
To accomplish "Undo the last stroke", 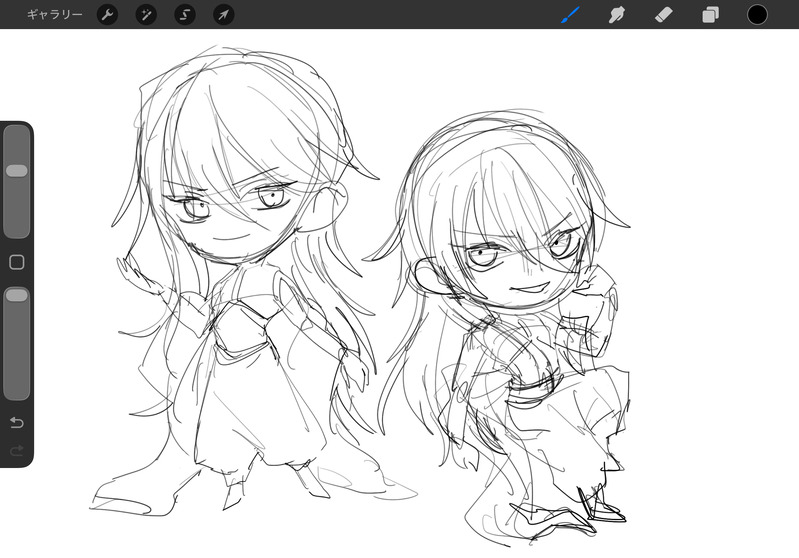I will (17, 422).
